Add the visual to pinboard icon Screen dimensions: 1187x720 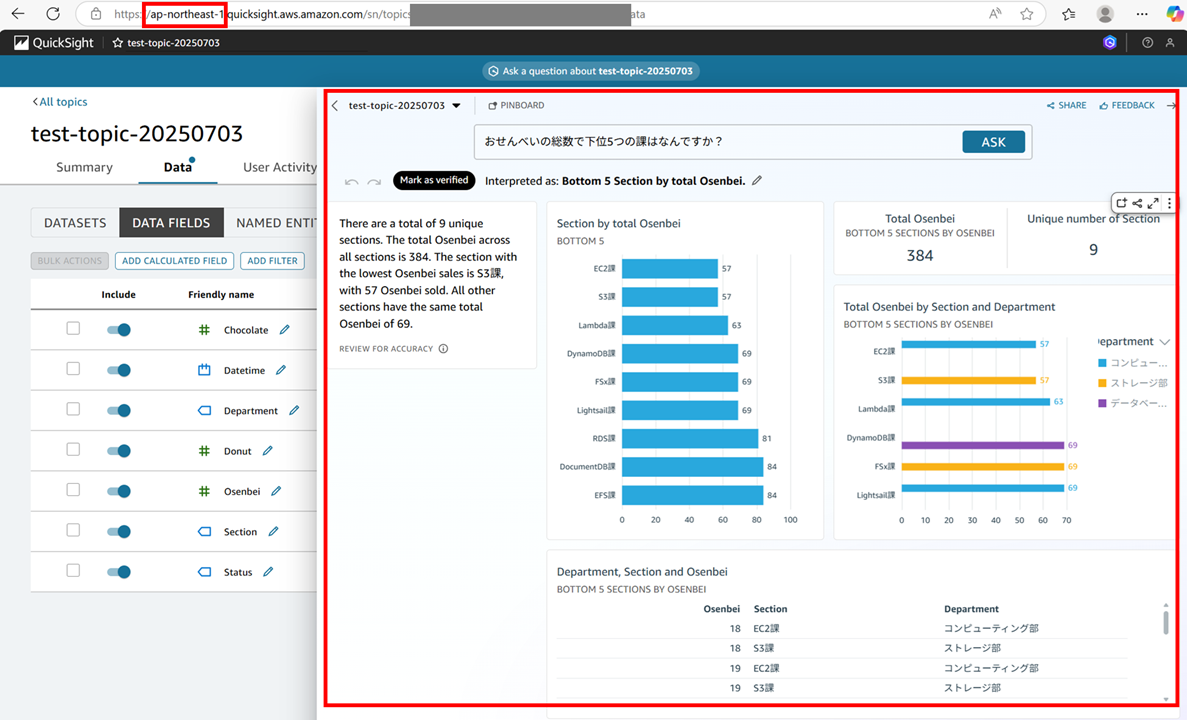pyautogui.click(x=1122, y=203)
